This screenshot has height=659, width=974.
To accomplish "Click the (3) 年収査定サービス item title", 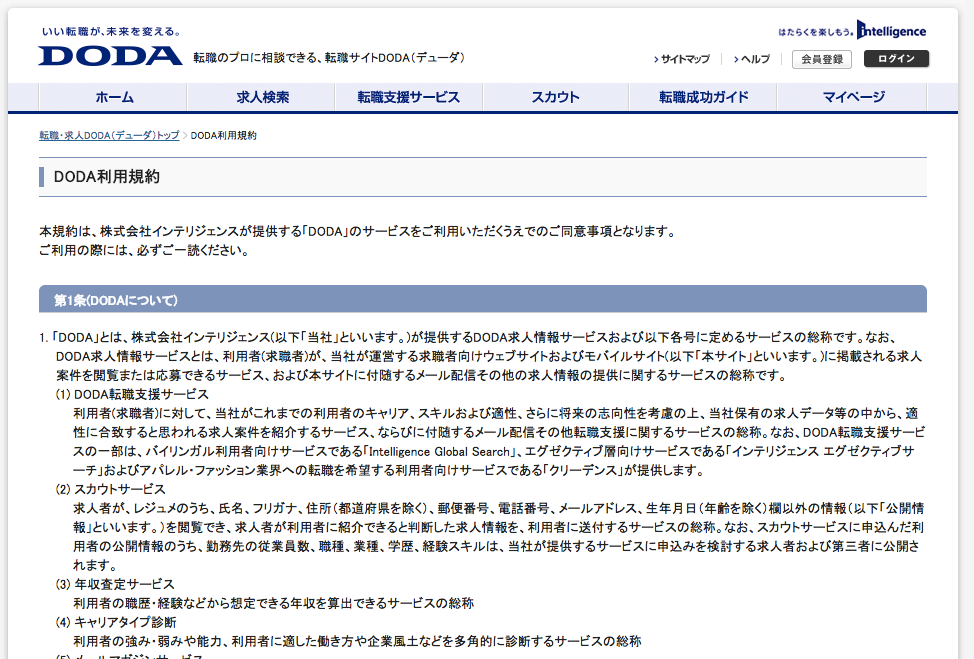I will pyautogui.click(x=115, y=584).
